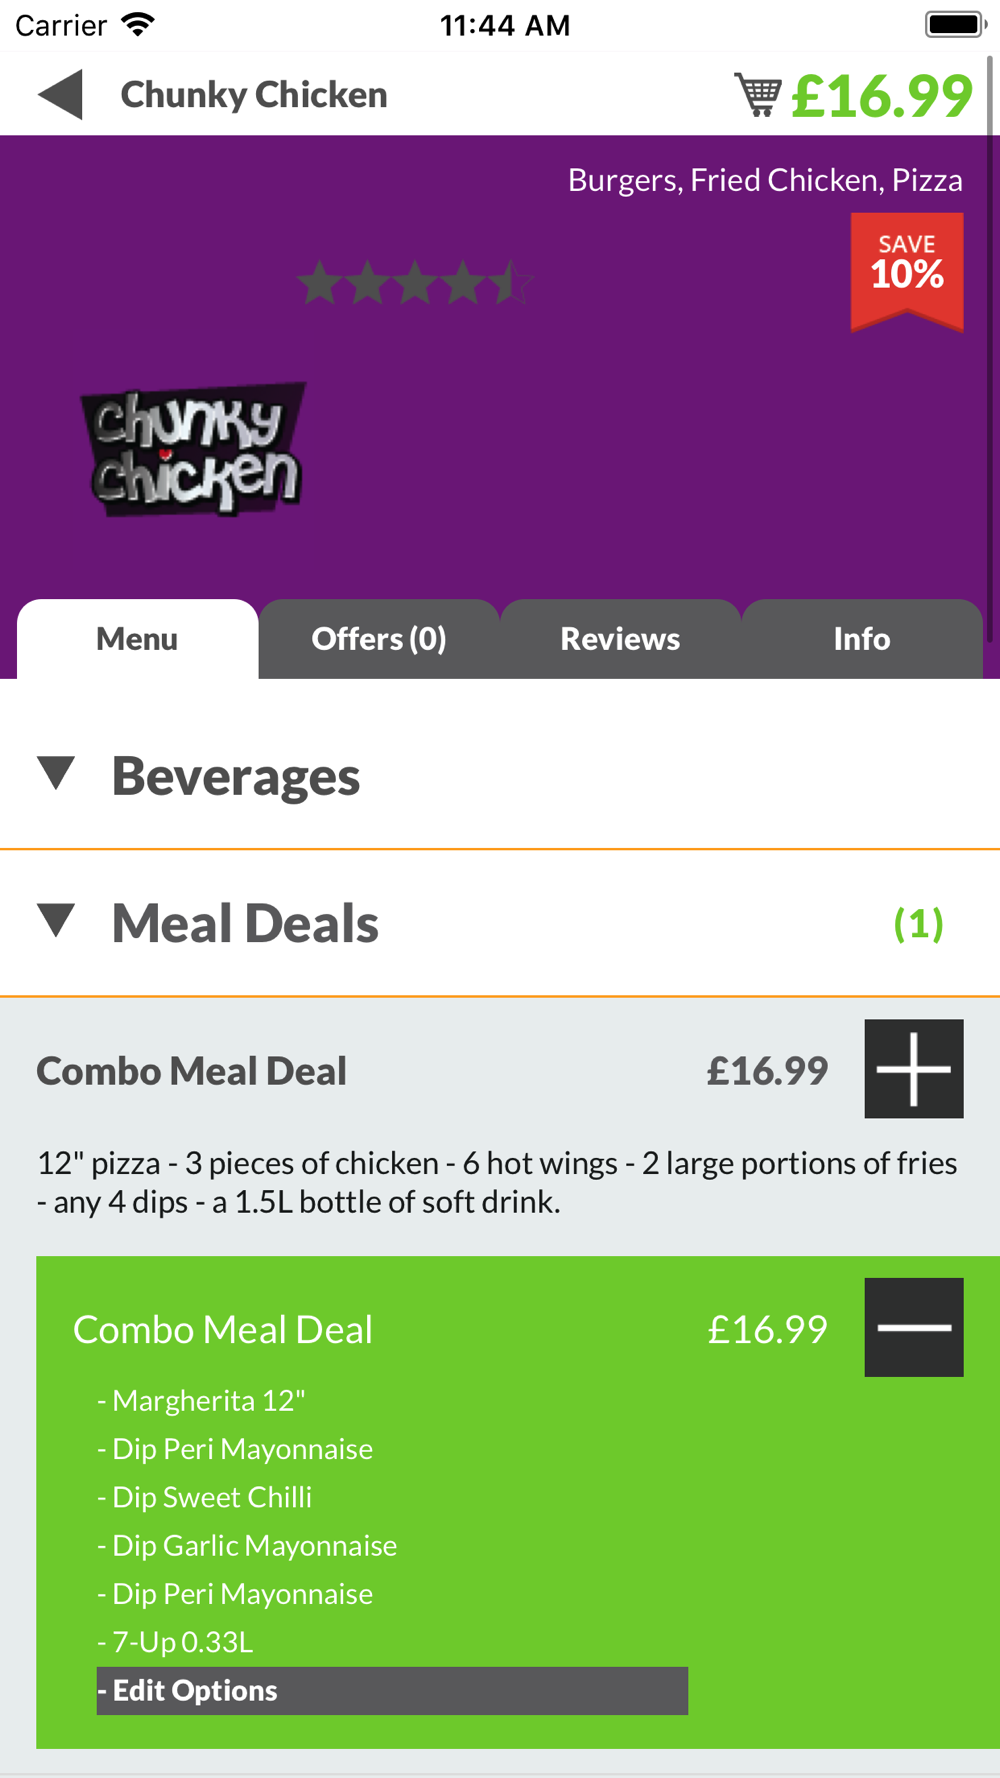Tap the Meal Deals (1) item count

(918, 923)
